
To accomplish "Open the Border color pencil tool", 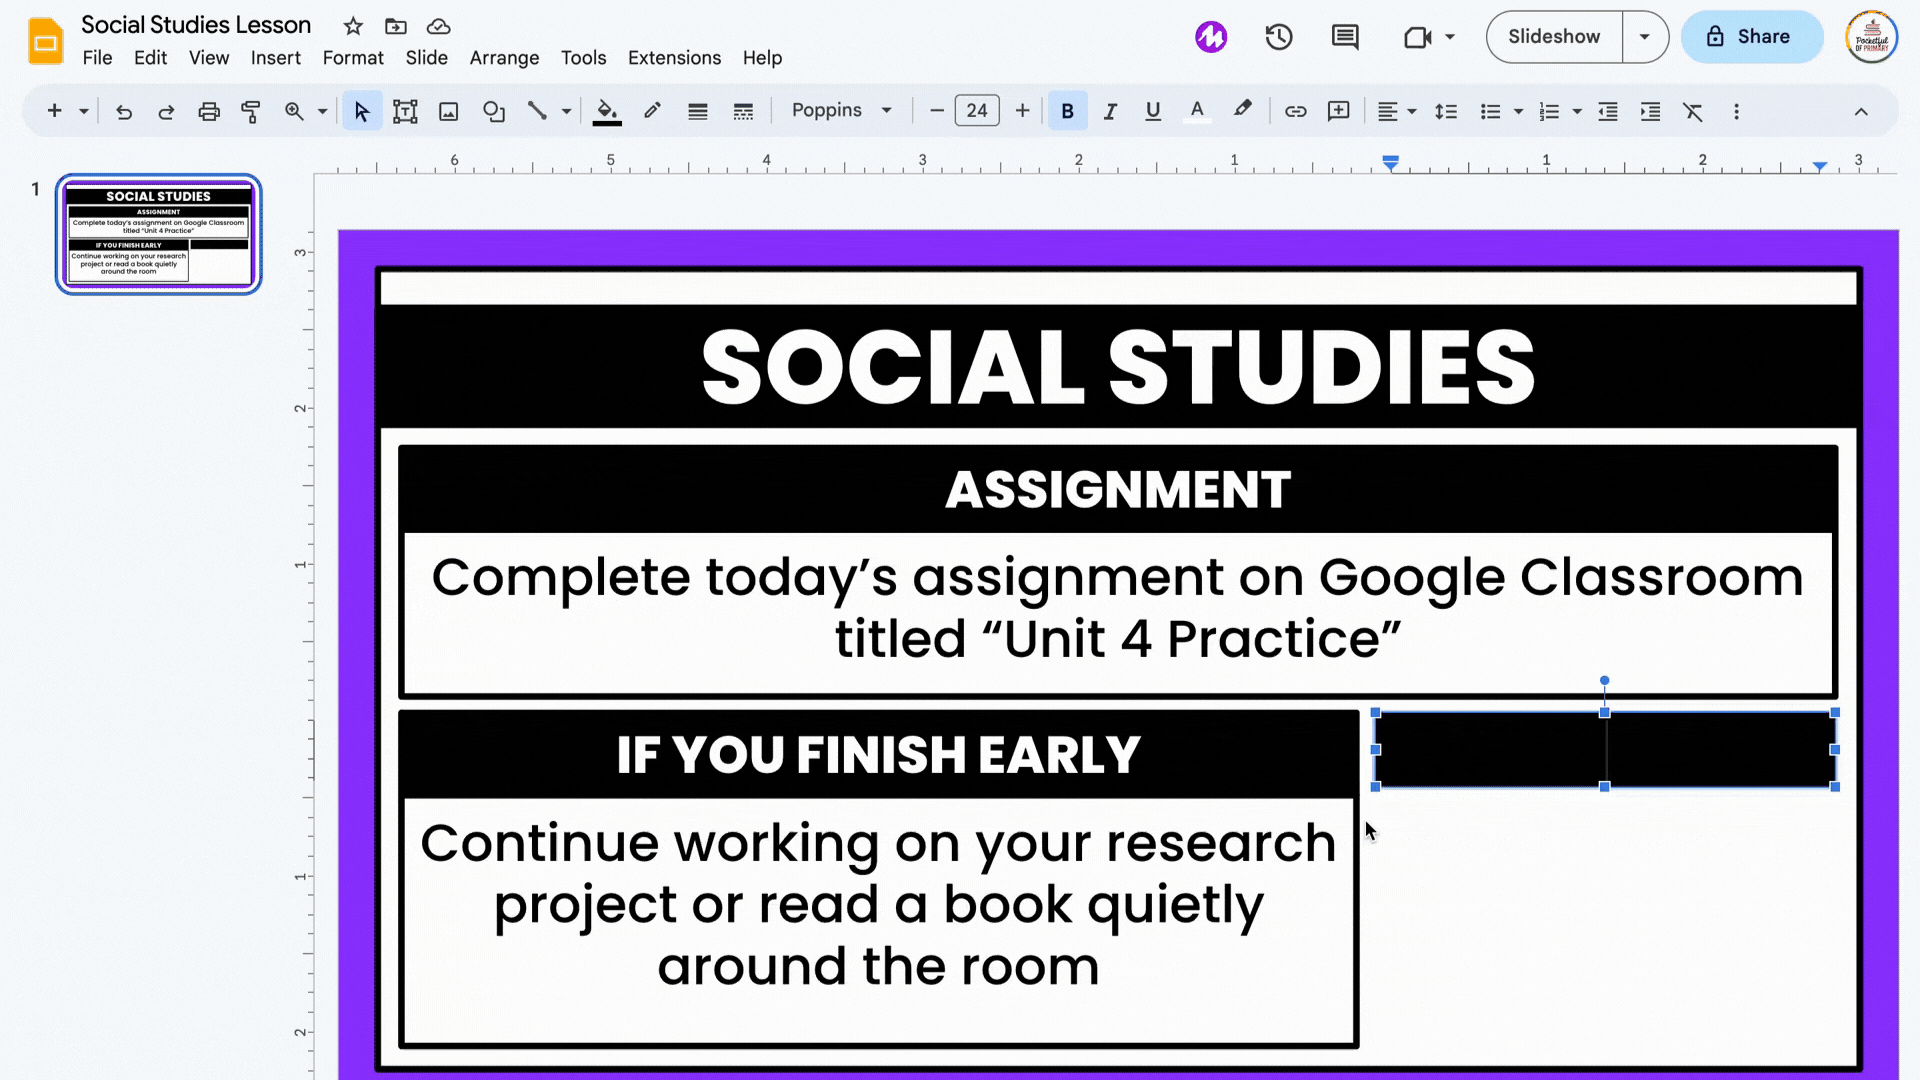I will tap(652, 111).
